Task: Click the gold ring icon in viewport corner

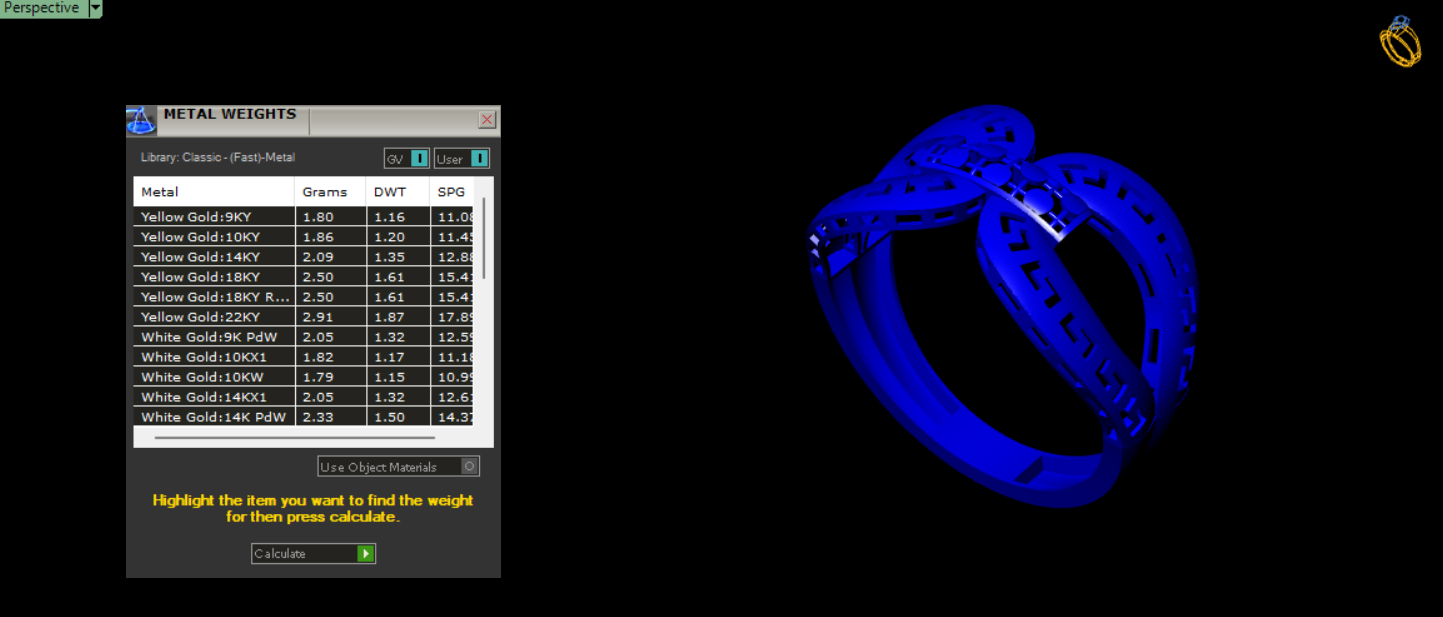Action: click(x=1400, y=42)
